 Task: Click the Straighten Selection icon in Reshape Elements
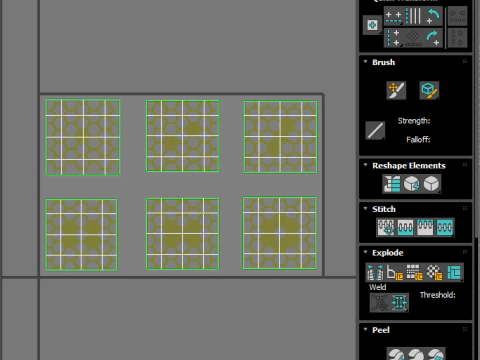392,184
